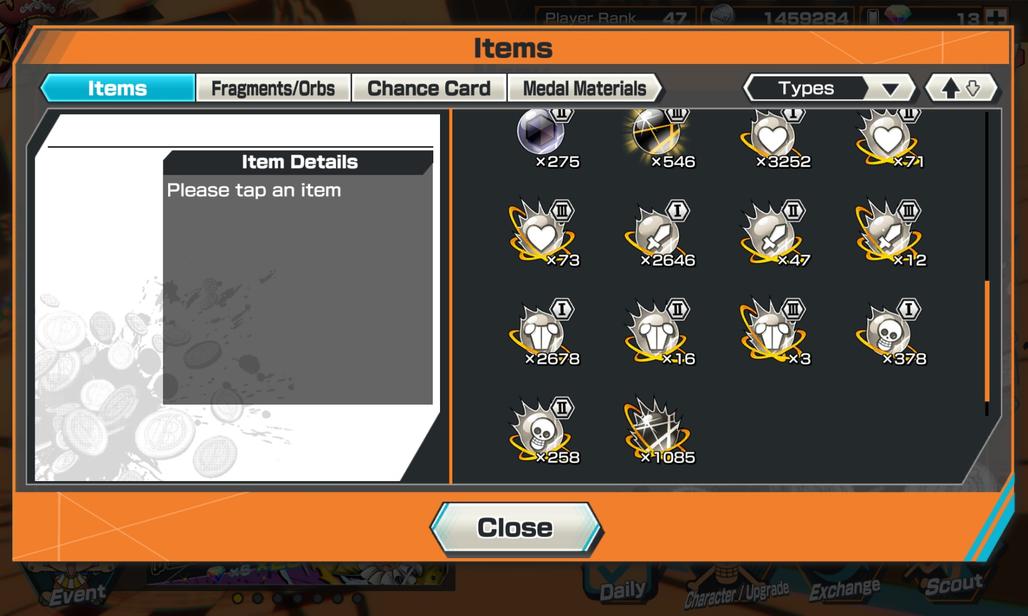Select the heart tier II item x71
This screenshot has width=1028, height=616.
coord(892,137)
